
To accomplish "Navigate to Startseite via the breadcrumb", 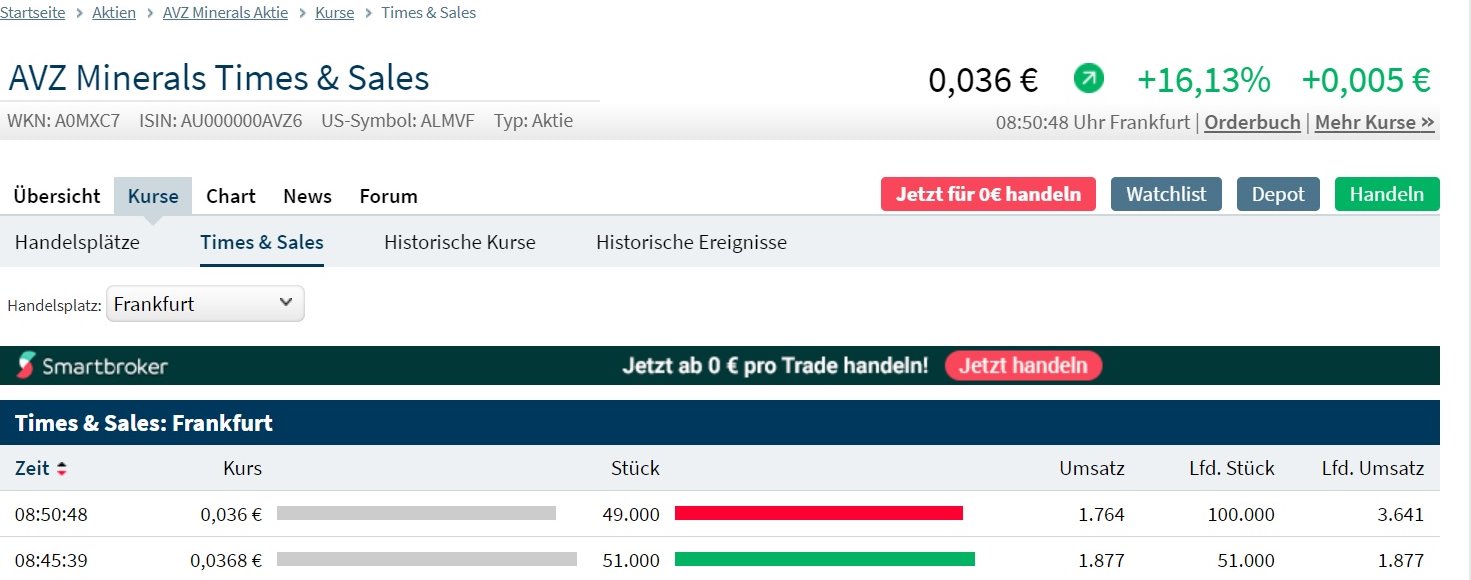I will pyautogui.click(x=33, y=12).
